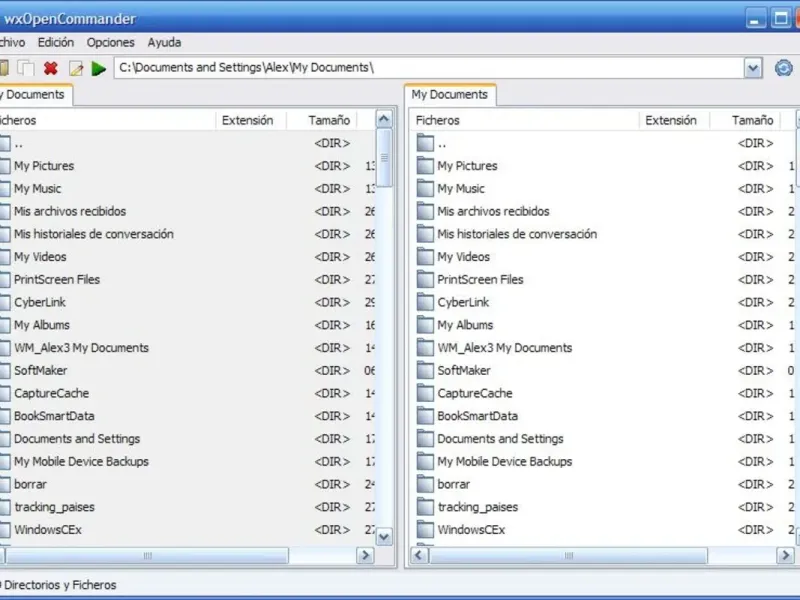Click 'Directorios y Ficheros' status bar text
This screenshot has height=600, width=800.
pyautogui.click(x=60, y=585)
